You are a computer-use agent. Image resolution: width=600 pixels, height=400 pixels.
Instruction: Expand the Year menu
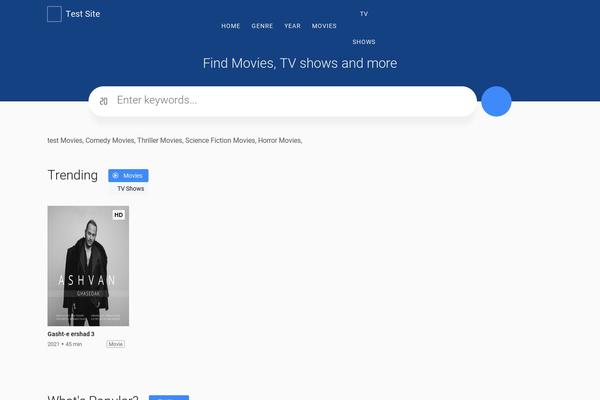[292, 26]
